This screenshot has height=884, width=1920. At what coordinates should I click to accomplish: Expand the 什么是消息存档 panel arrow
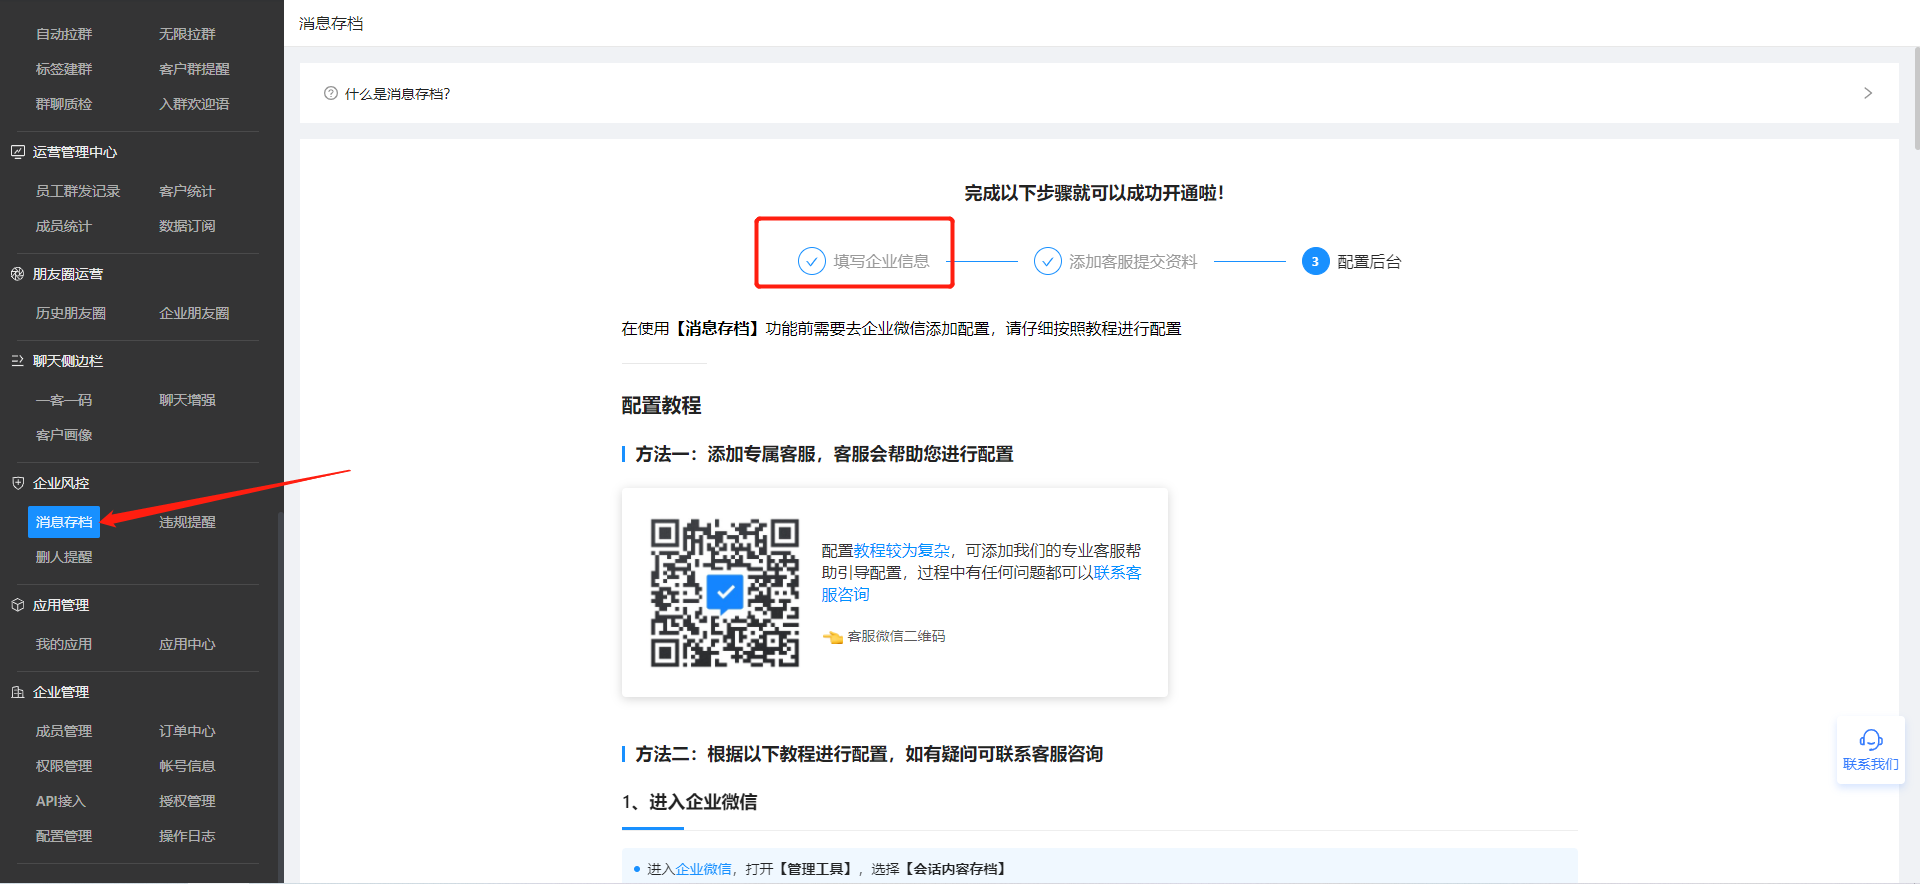(x=1867, y=93)
